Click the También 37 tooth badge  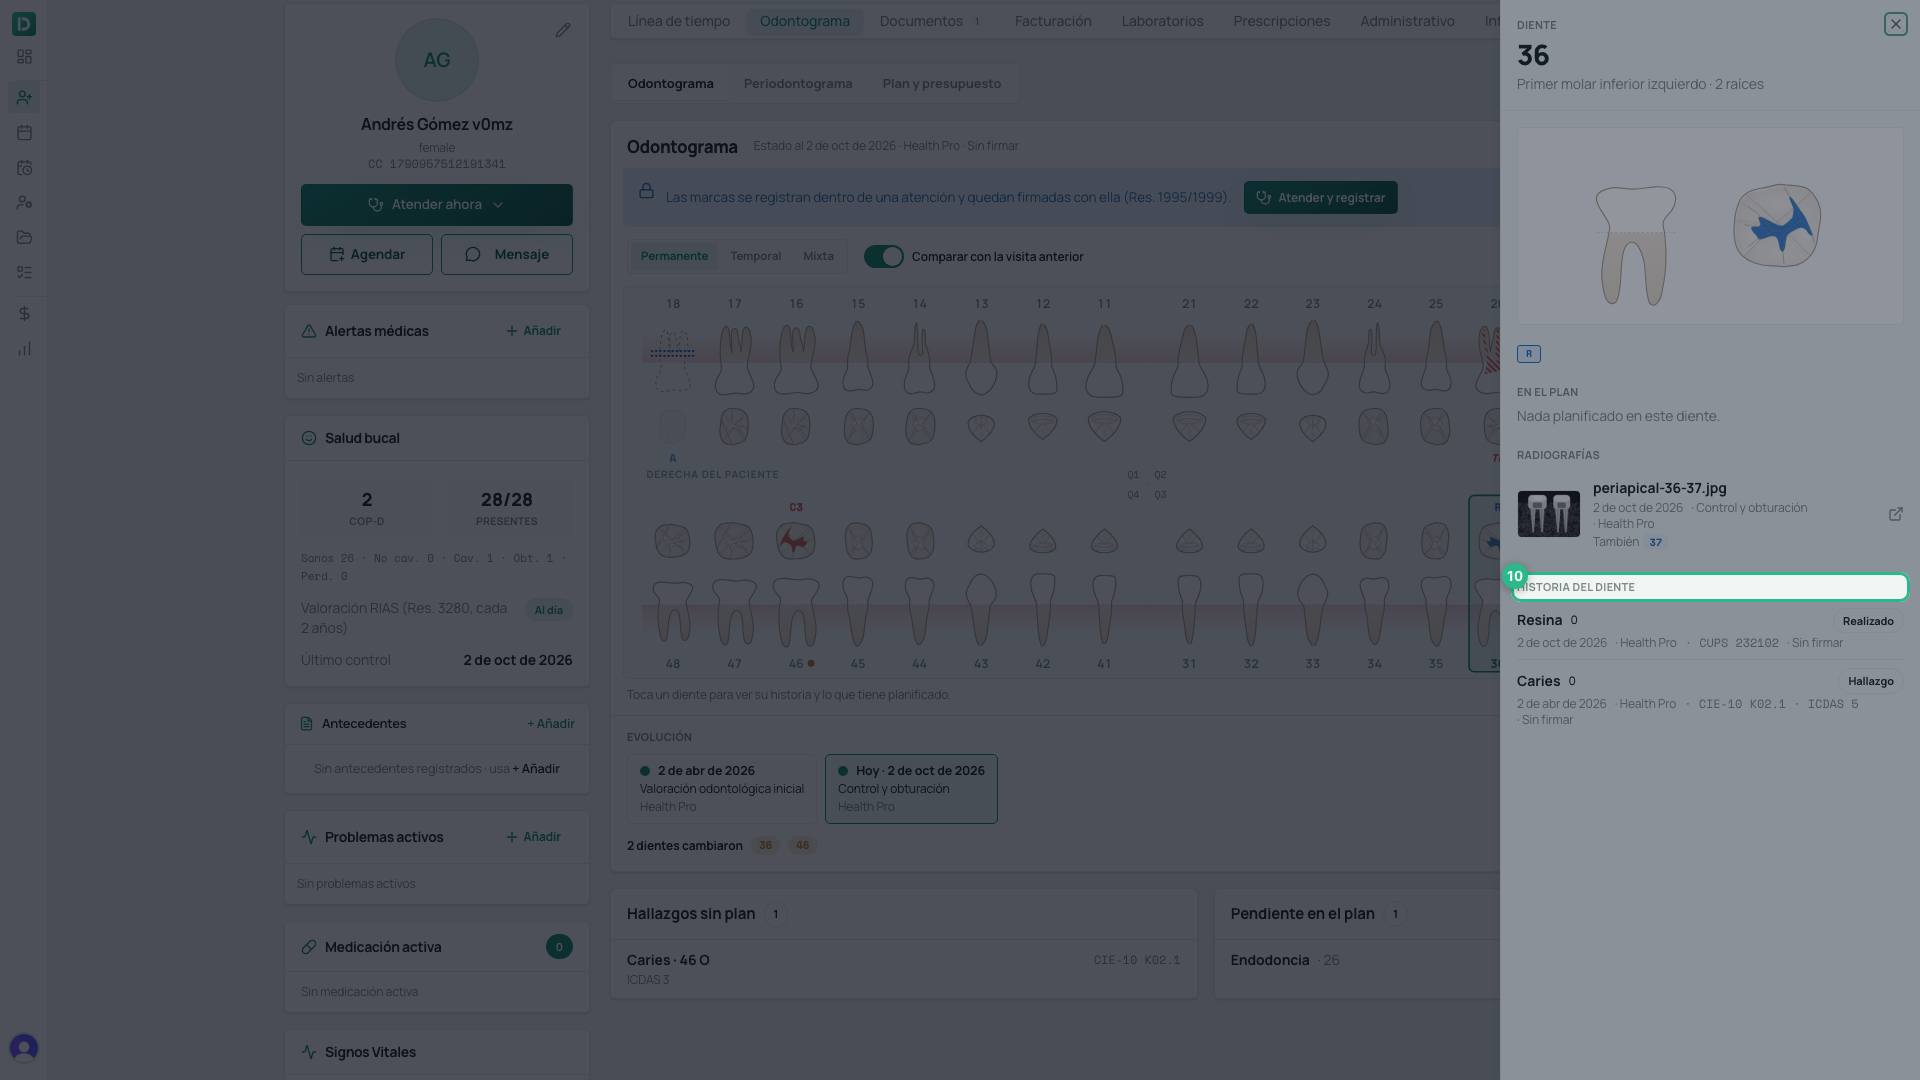click(1655, 543)
